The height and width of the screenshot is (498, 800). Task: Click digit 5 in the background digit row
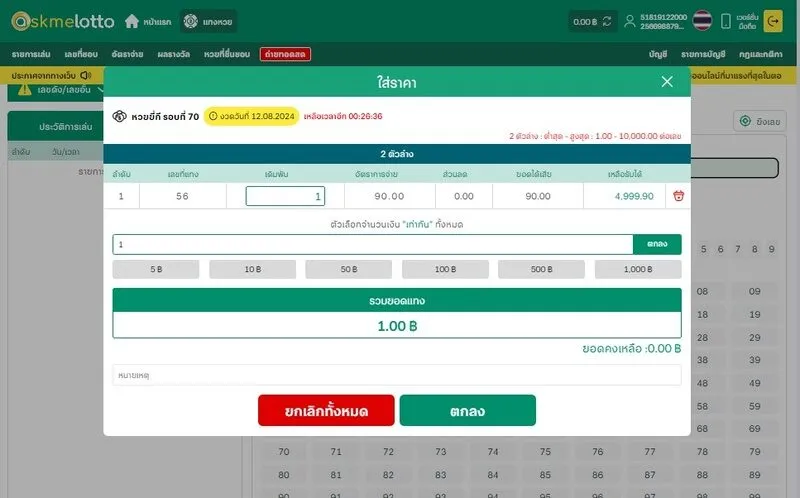point(704,249)
